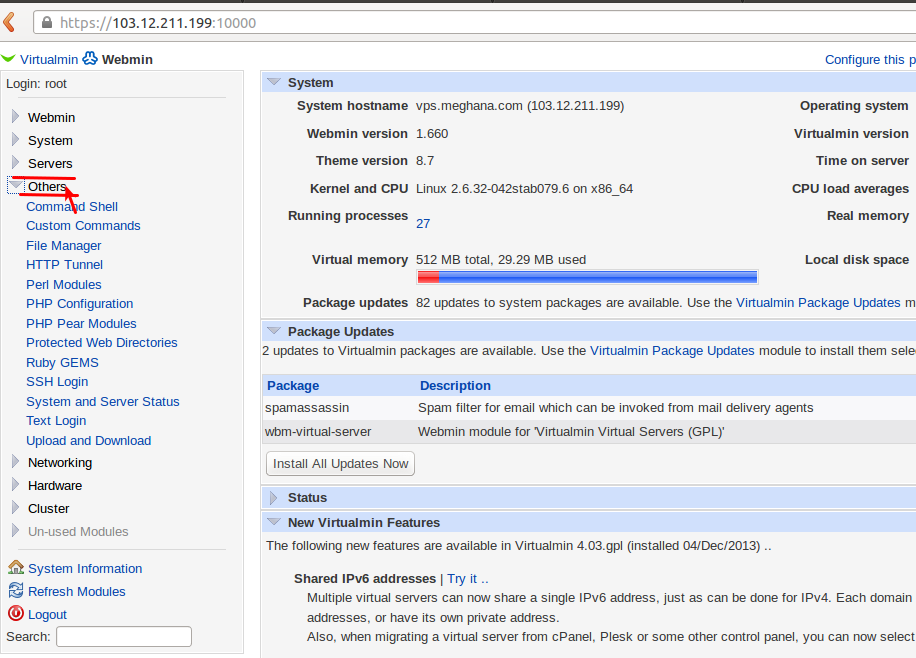Collapse the Others category arrow

16,186
